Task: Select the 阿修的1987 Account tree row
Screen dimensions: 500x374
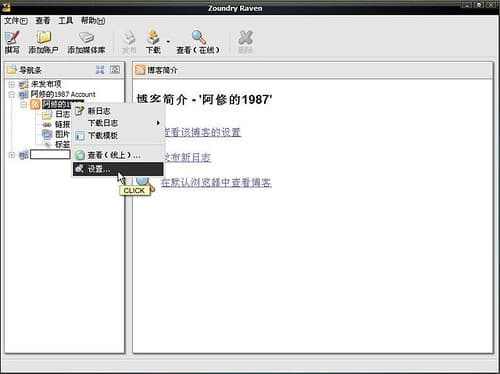Action: coord(63,94)
